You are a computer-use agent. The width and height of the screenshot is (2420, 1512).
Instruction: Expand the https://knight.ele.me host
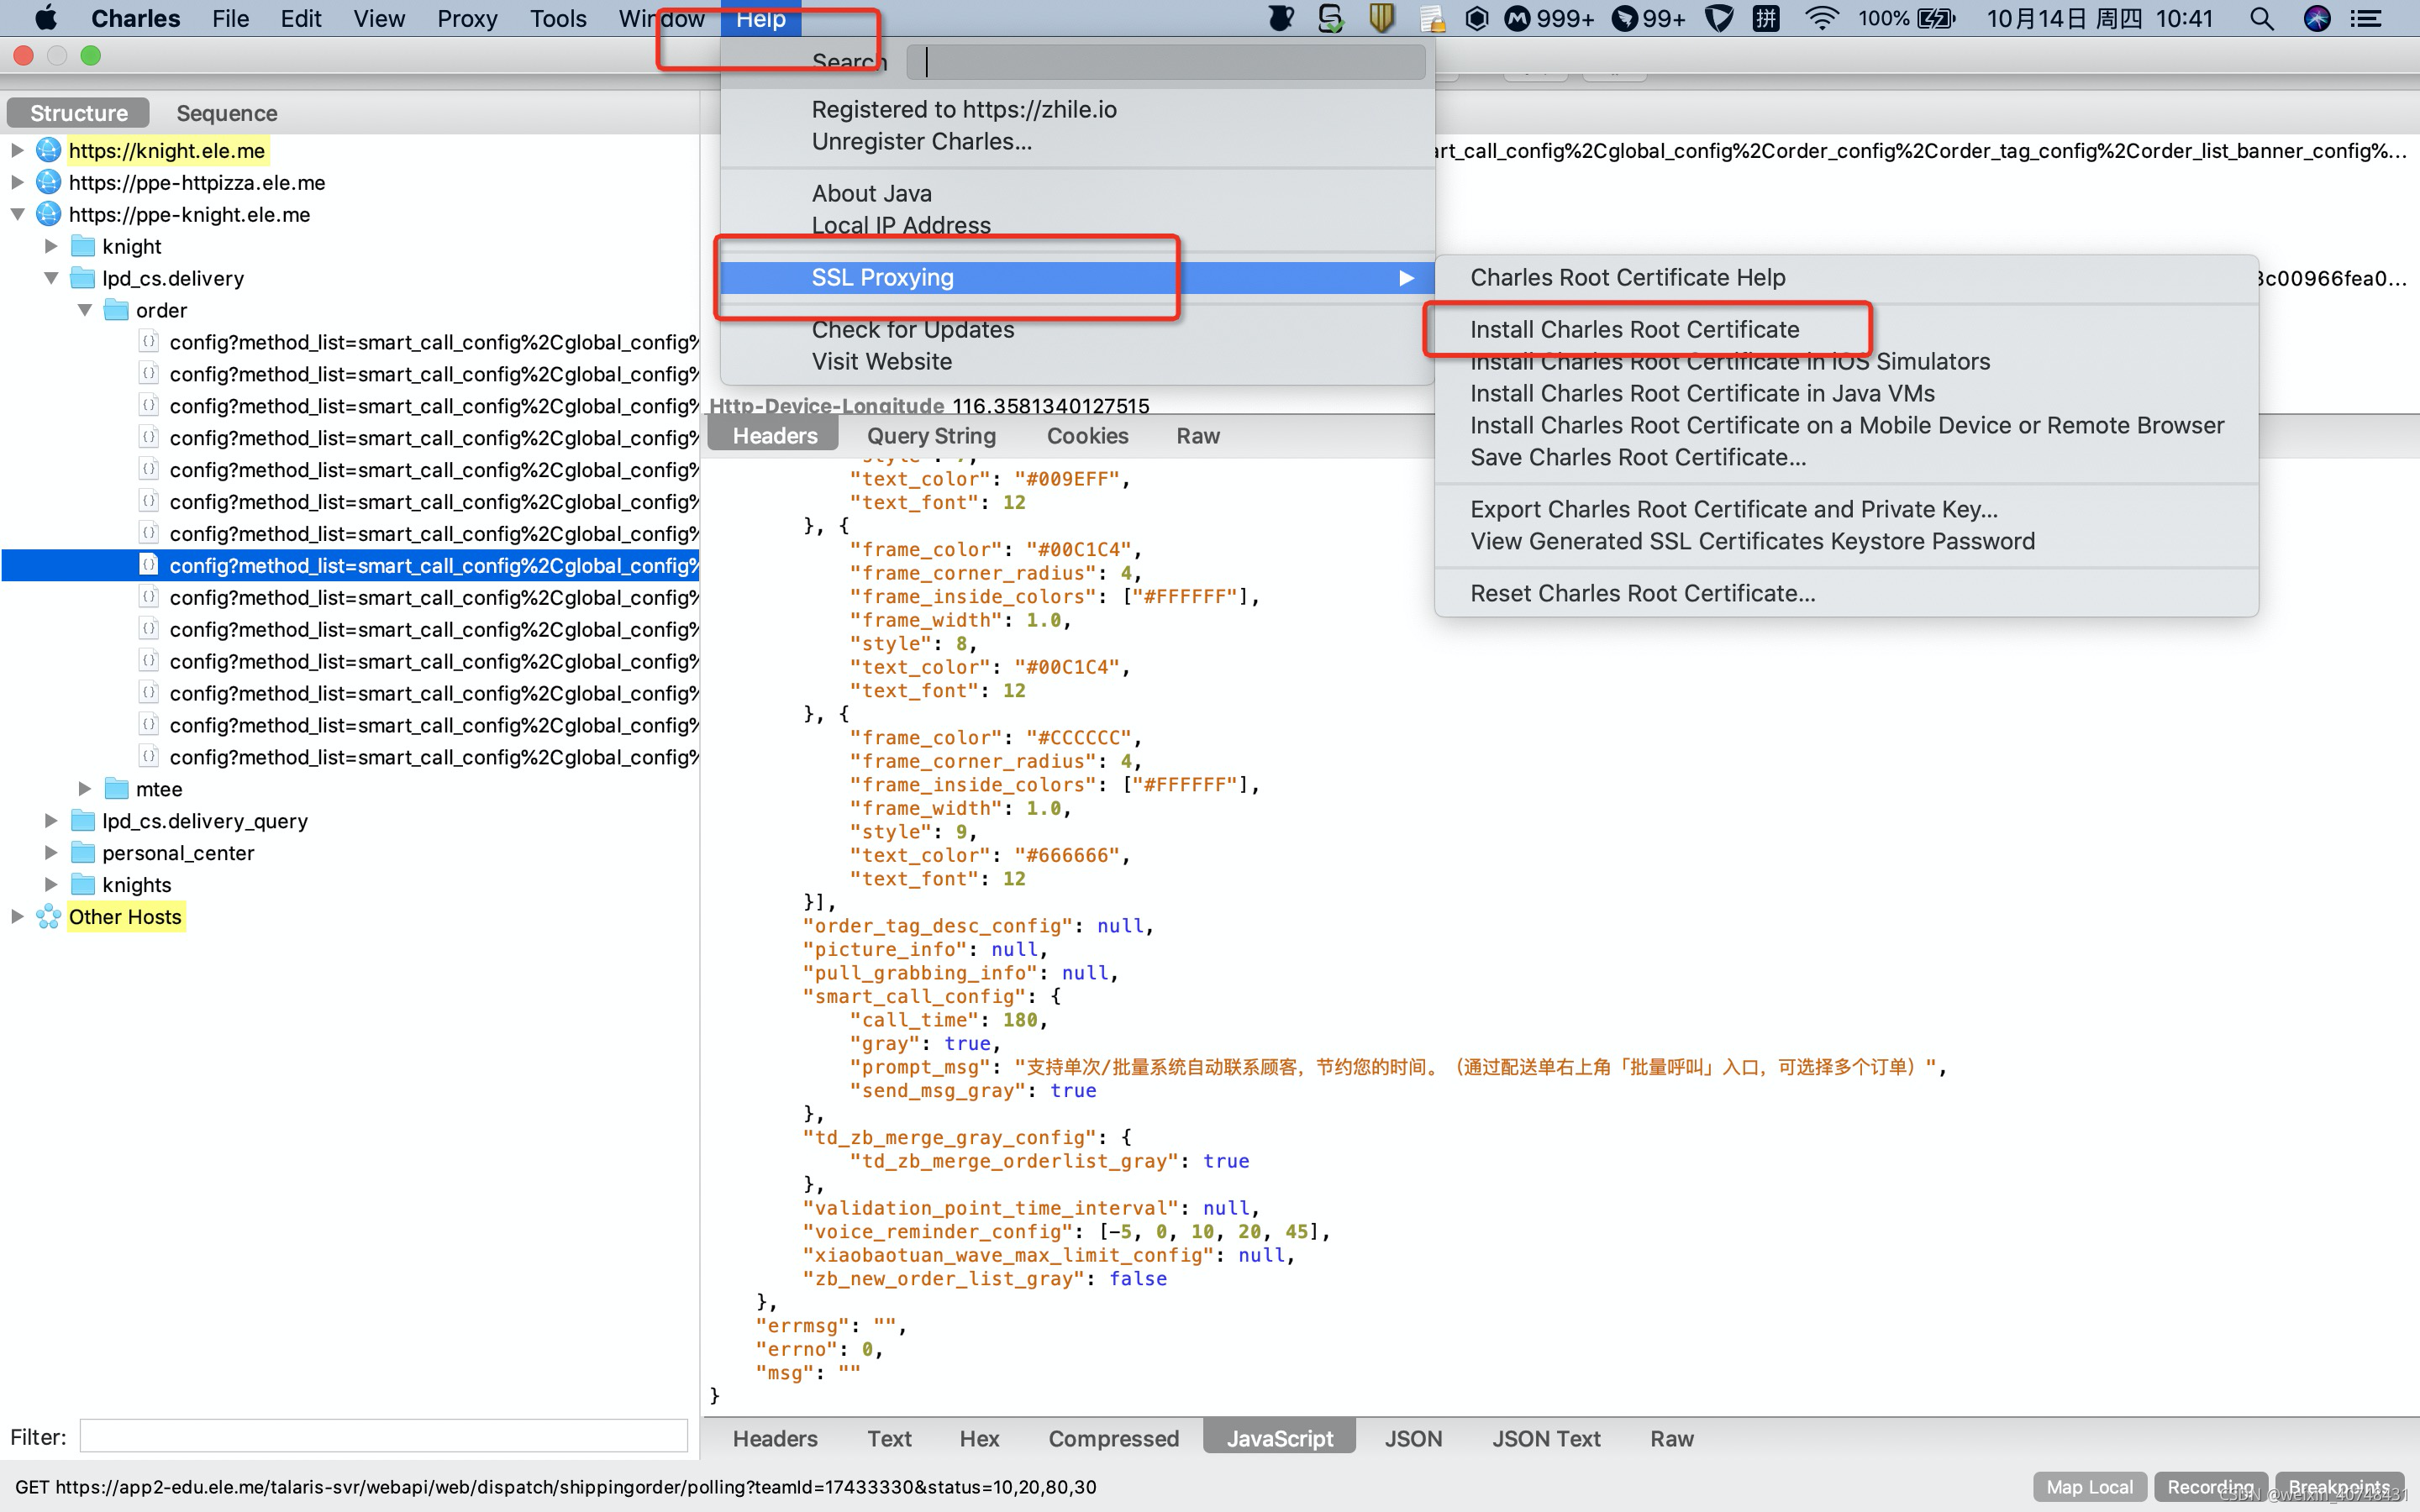pos(17,150)
